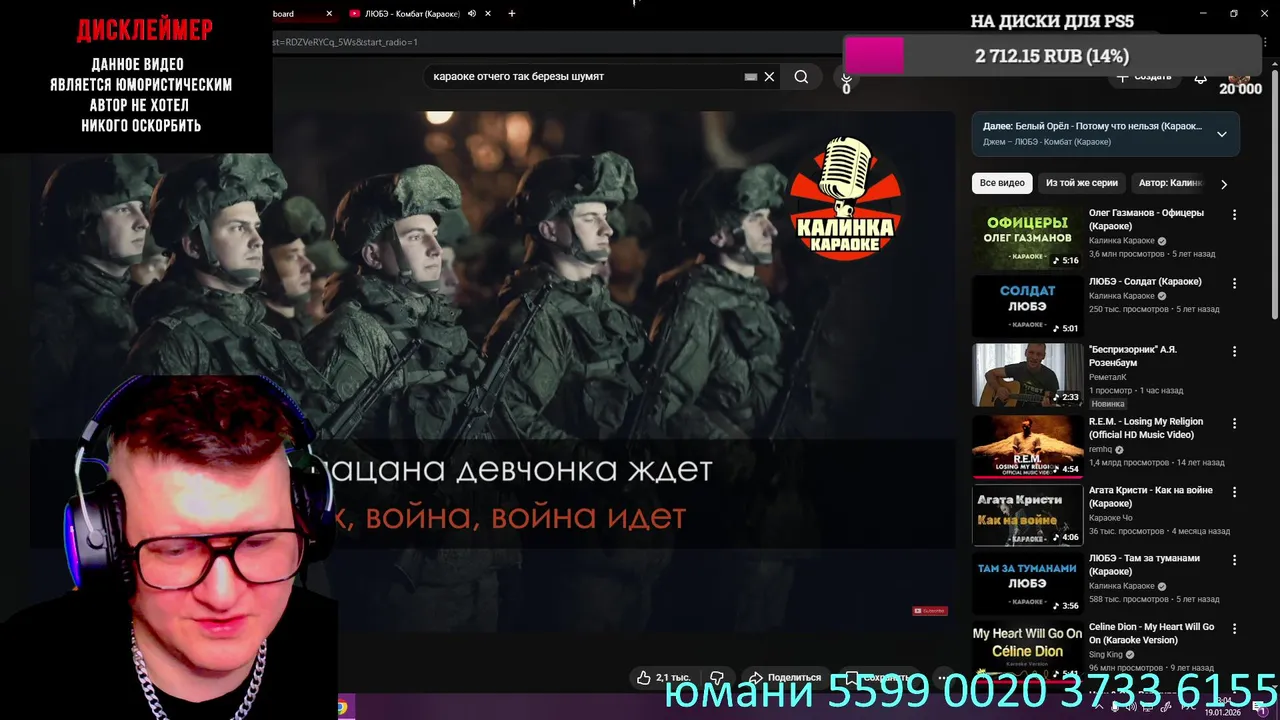Open the R.E.M. Losing My Religion thumbnail

1028,446
